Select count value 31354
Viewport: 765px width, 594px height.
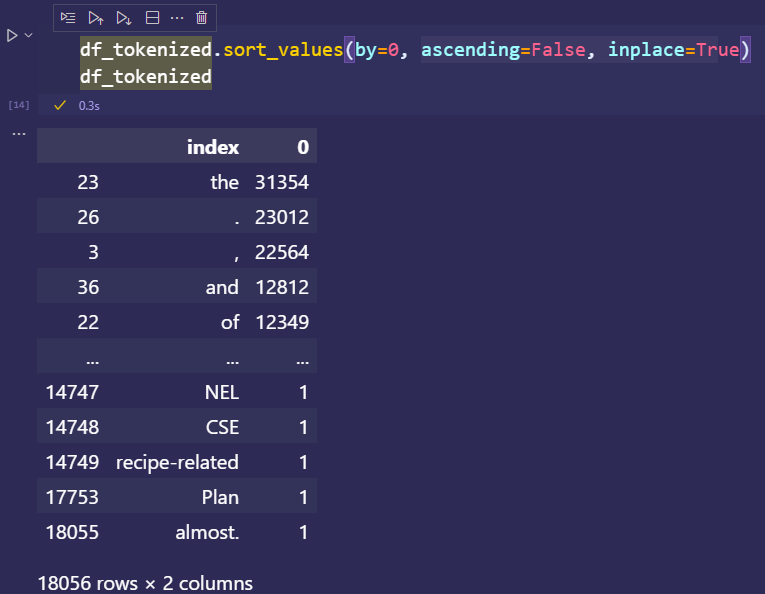tap(282, 182)
